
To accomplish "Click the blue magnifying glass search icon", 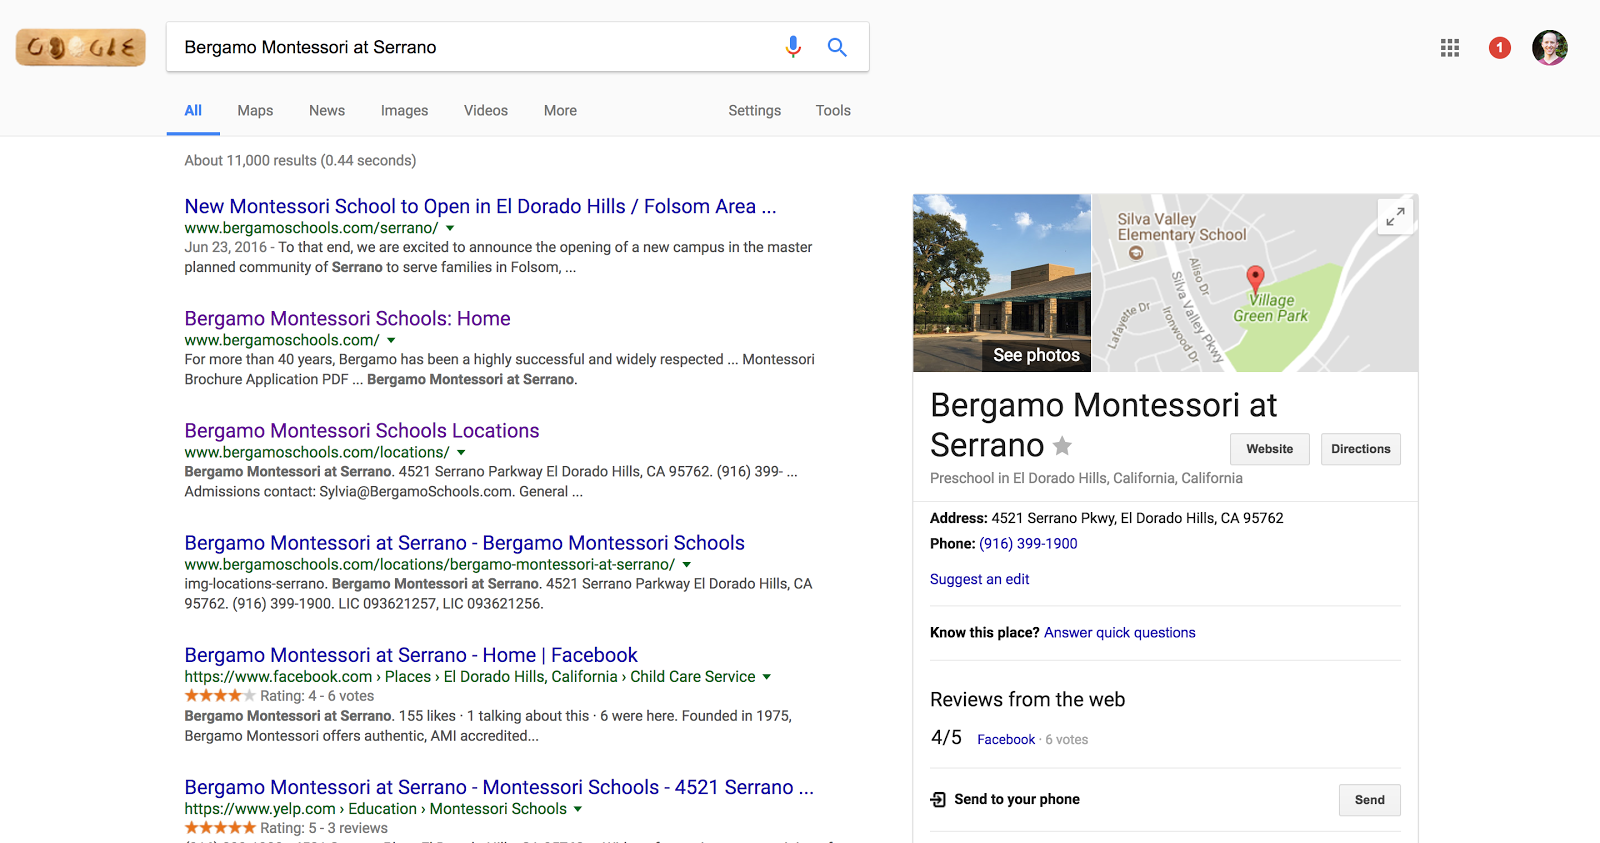I will click(x=837, y=47).
